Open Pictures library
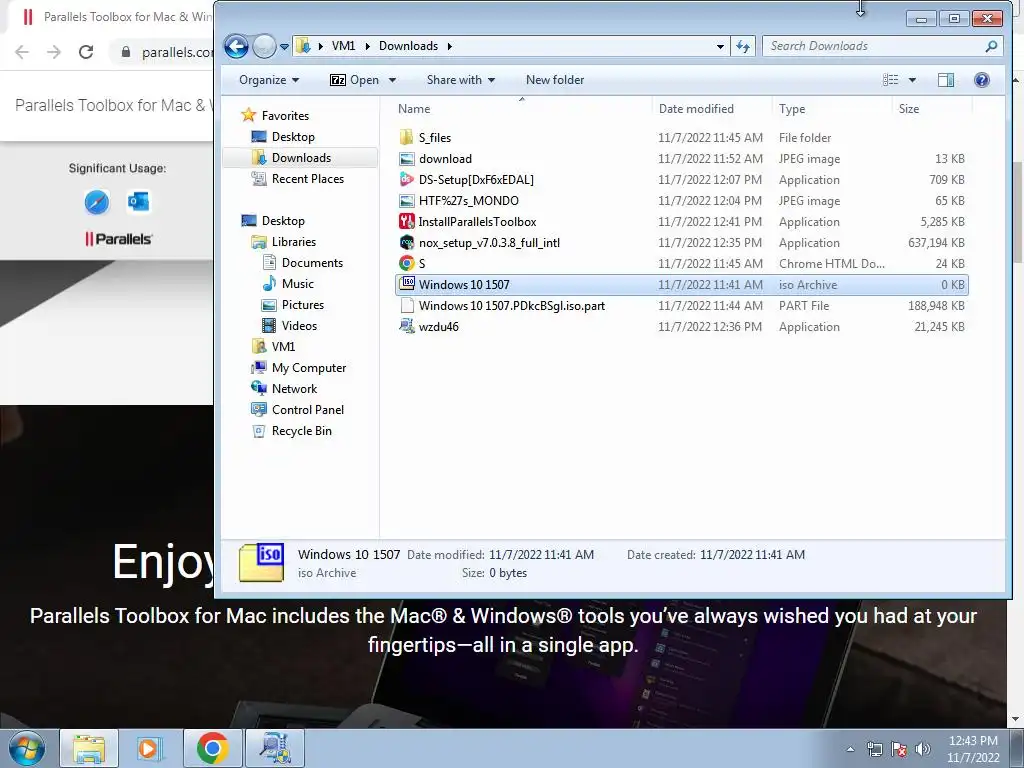 point(302,304)
